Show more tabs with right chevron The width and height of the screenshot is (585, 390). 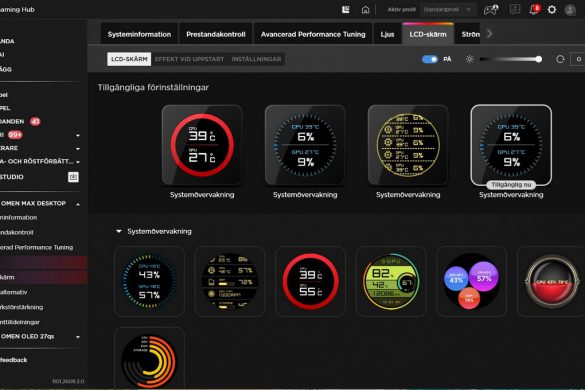pyautogui.click(x=489, y=34)
